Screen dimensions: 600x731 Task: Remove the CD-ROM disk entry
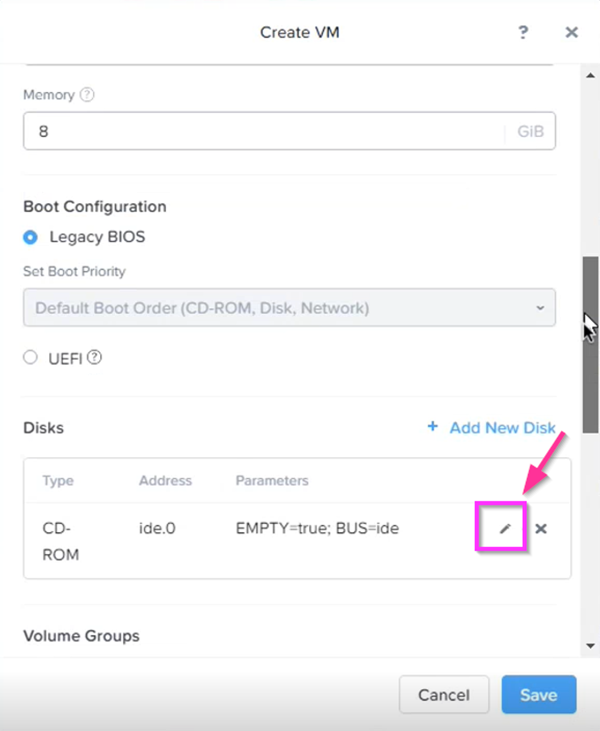pyautogui.click(x=541, y=529)
